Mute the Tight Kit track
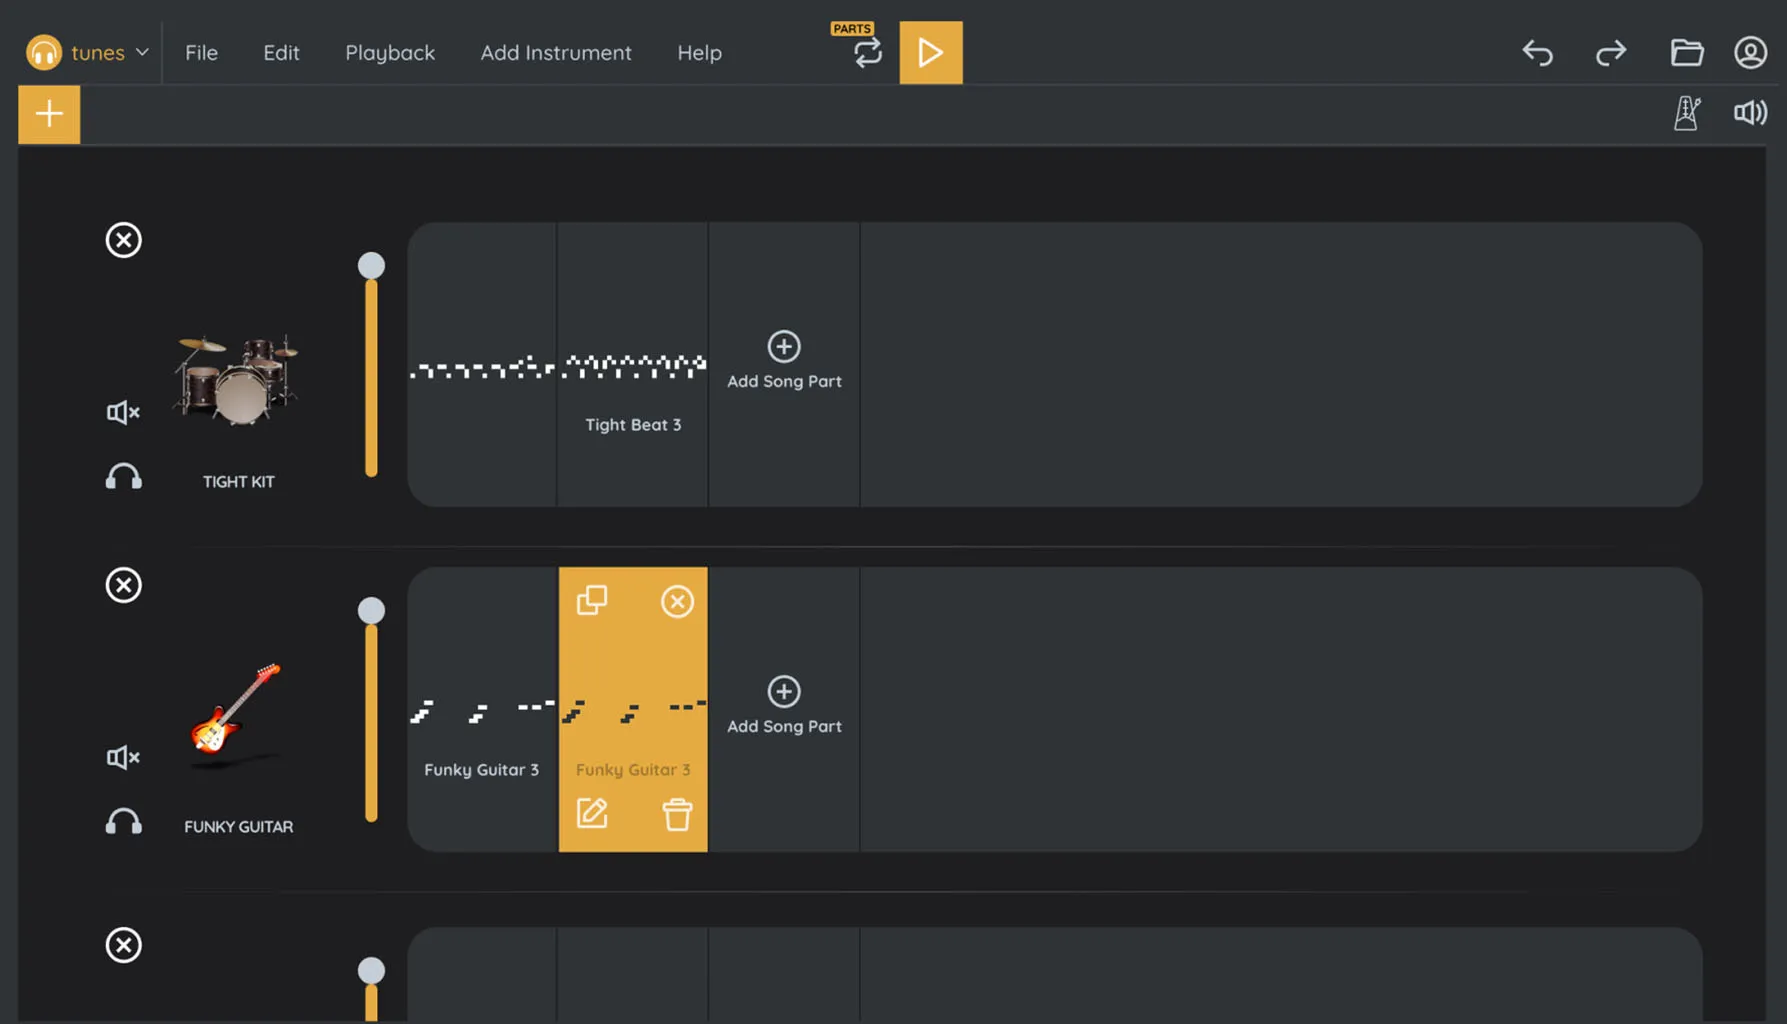Viewport: 1787px width, 1024px height. click(x=123, y=412)
